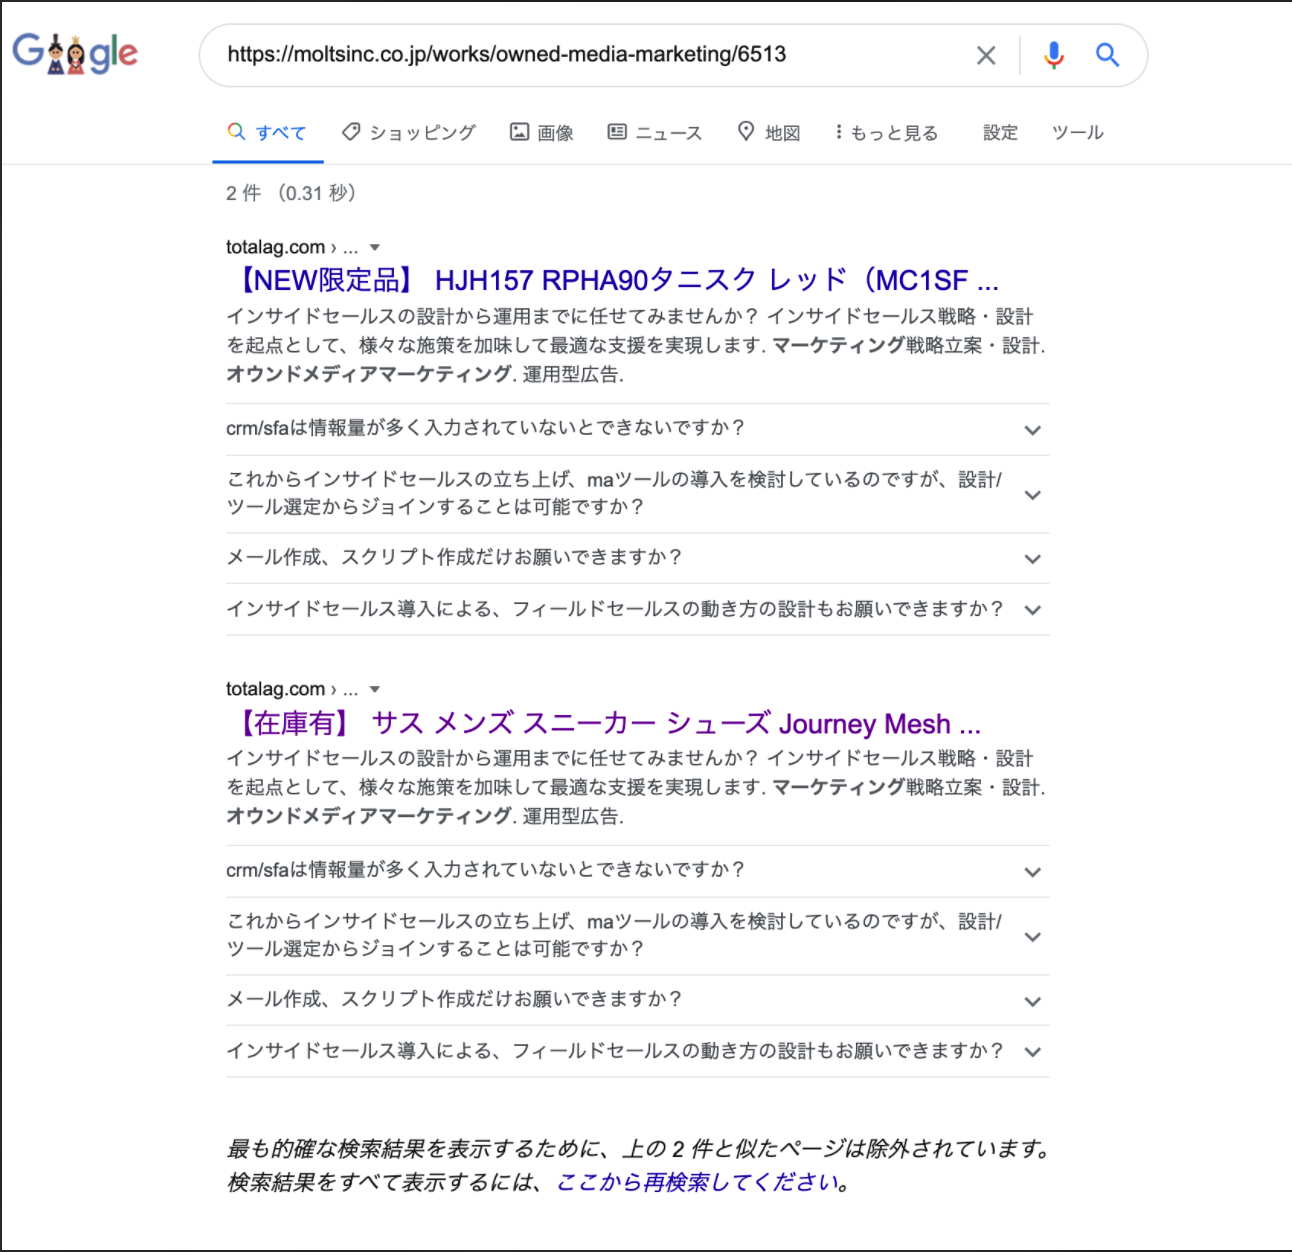Open the 【在庫有】 サス メンズ スニーカー result
The width and height of the screenshot is (1292, 1252).
(608, 723)
